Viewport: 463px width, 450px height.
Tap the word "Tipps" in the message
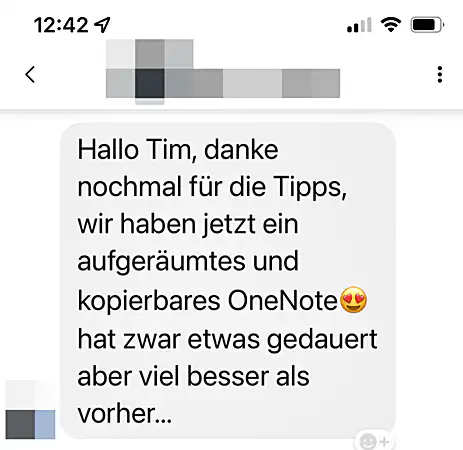(311, 187)
